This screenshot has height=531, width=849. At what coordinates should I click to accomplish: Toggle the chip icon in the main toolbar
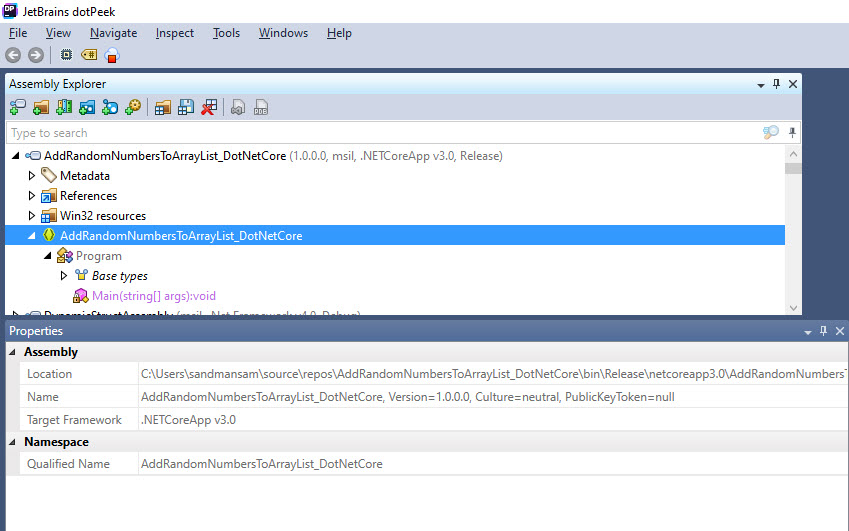[66, 55]
